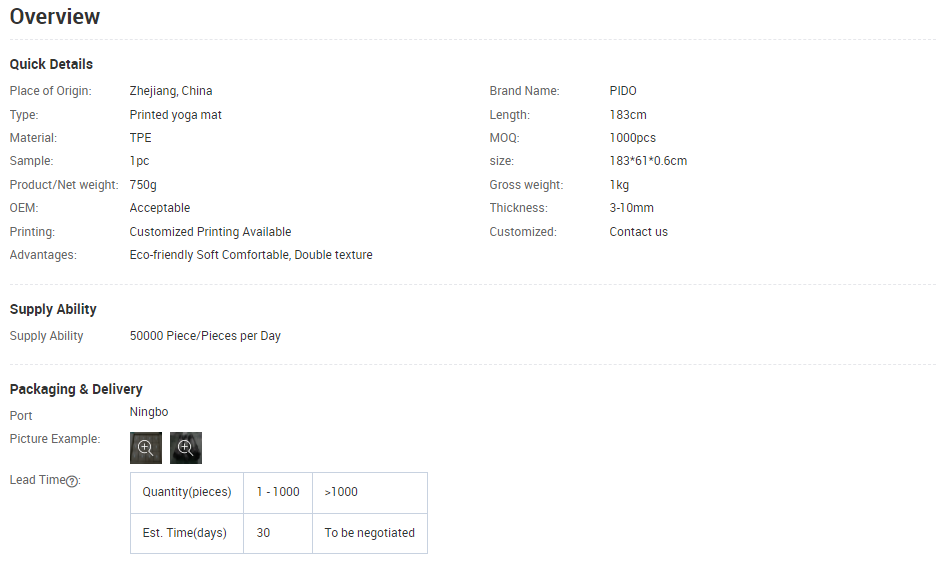Click the Packaging & Delivery heading

pyautogui.click(x=76, y=389)
